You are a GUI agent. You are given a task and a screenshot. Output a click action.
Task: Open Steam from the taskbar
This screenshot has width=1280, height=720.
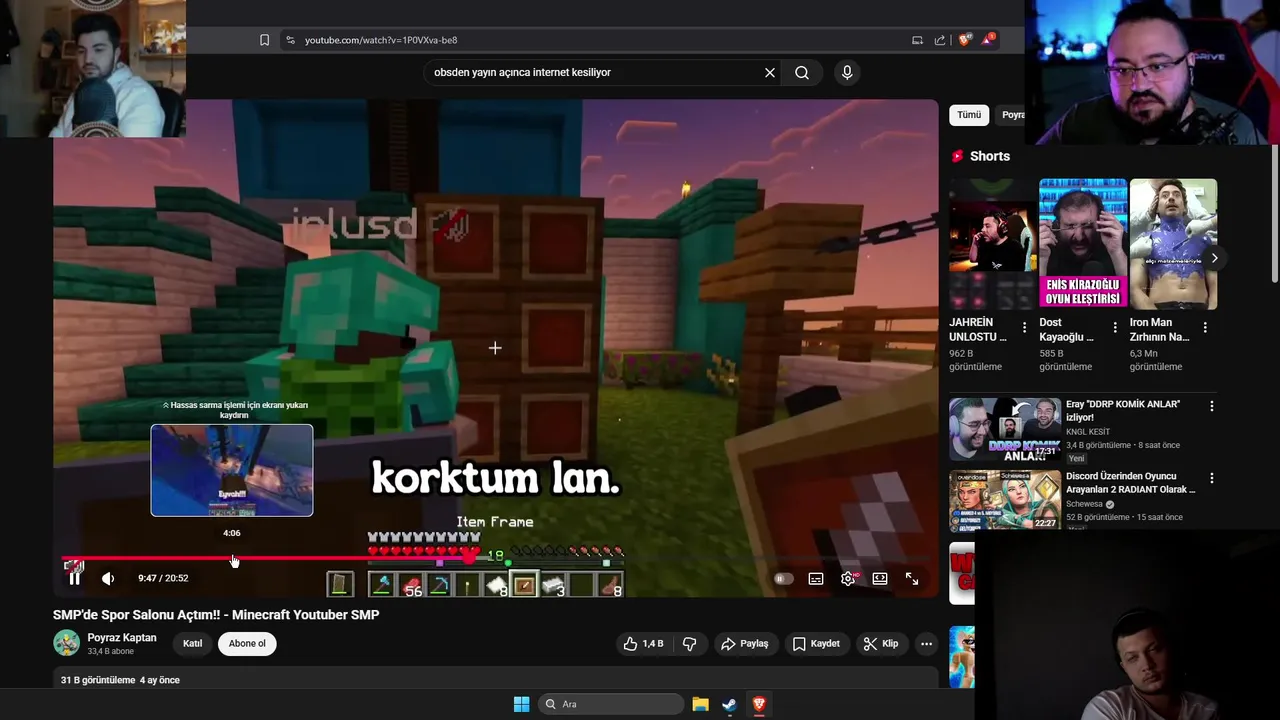coord(730,704)
